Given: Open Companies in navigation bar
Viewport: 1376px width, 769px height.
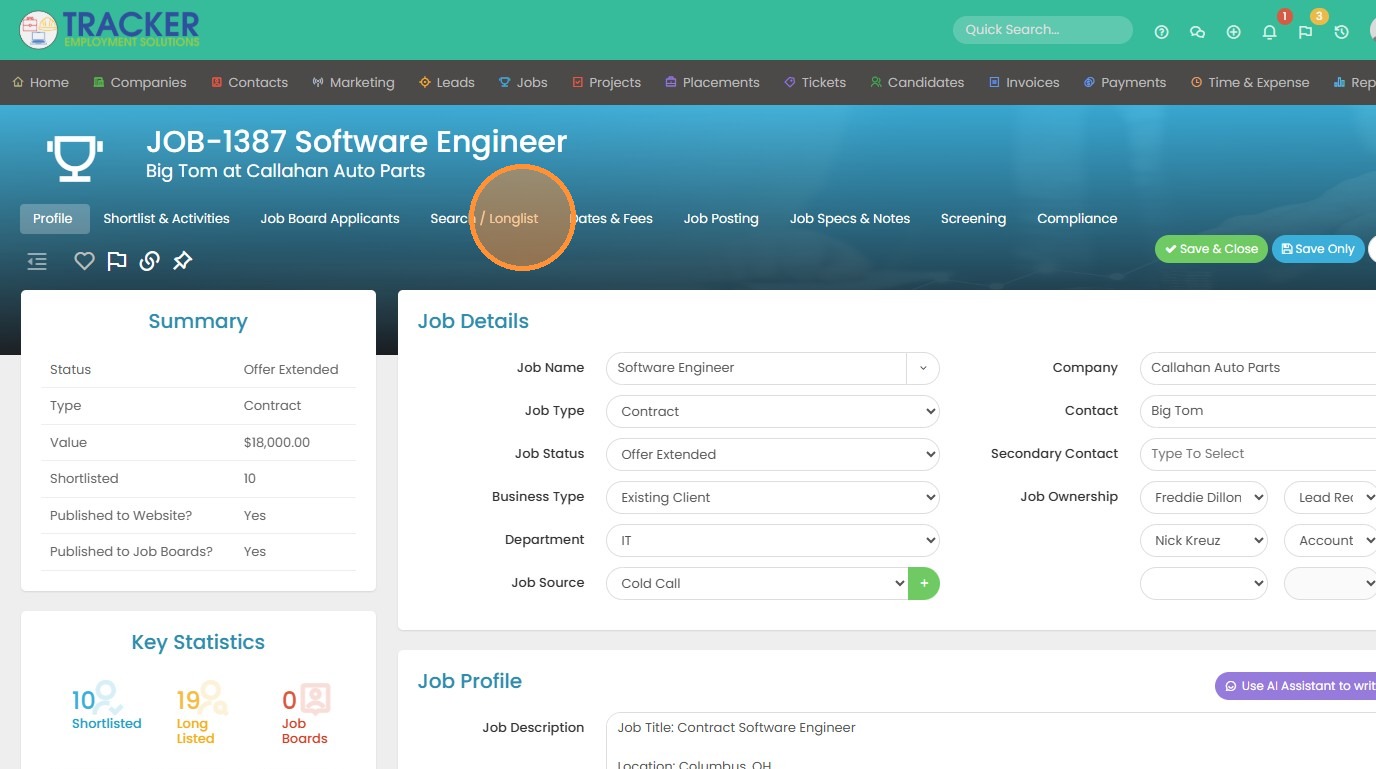Looking at the screenshot, I should [139, 82].
